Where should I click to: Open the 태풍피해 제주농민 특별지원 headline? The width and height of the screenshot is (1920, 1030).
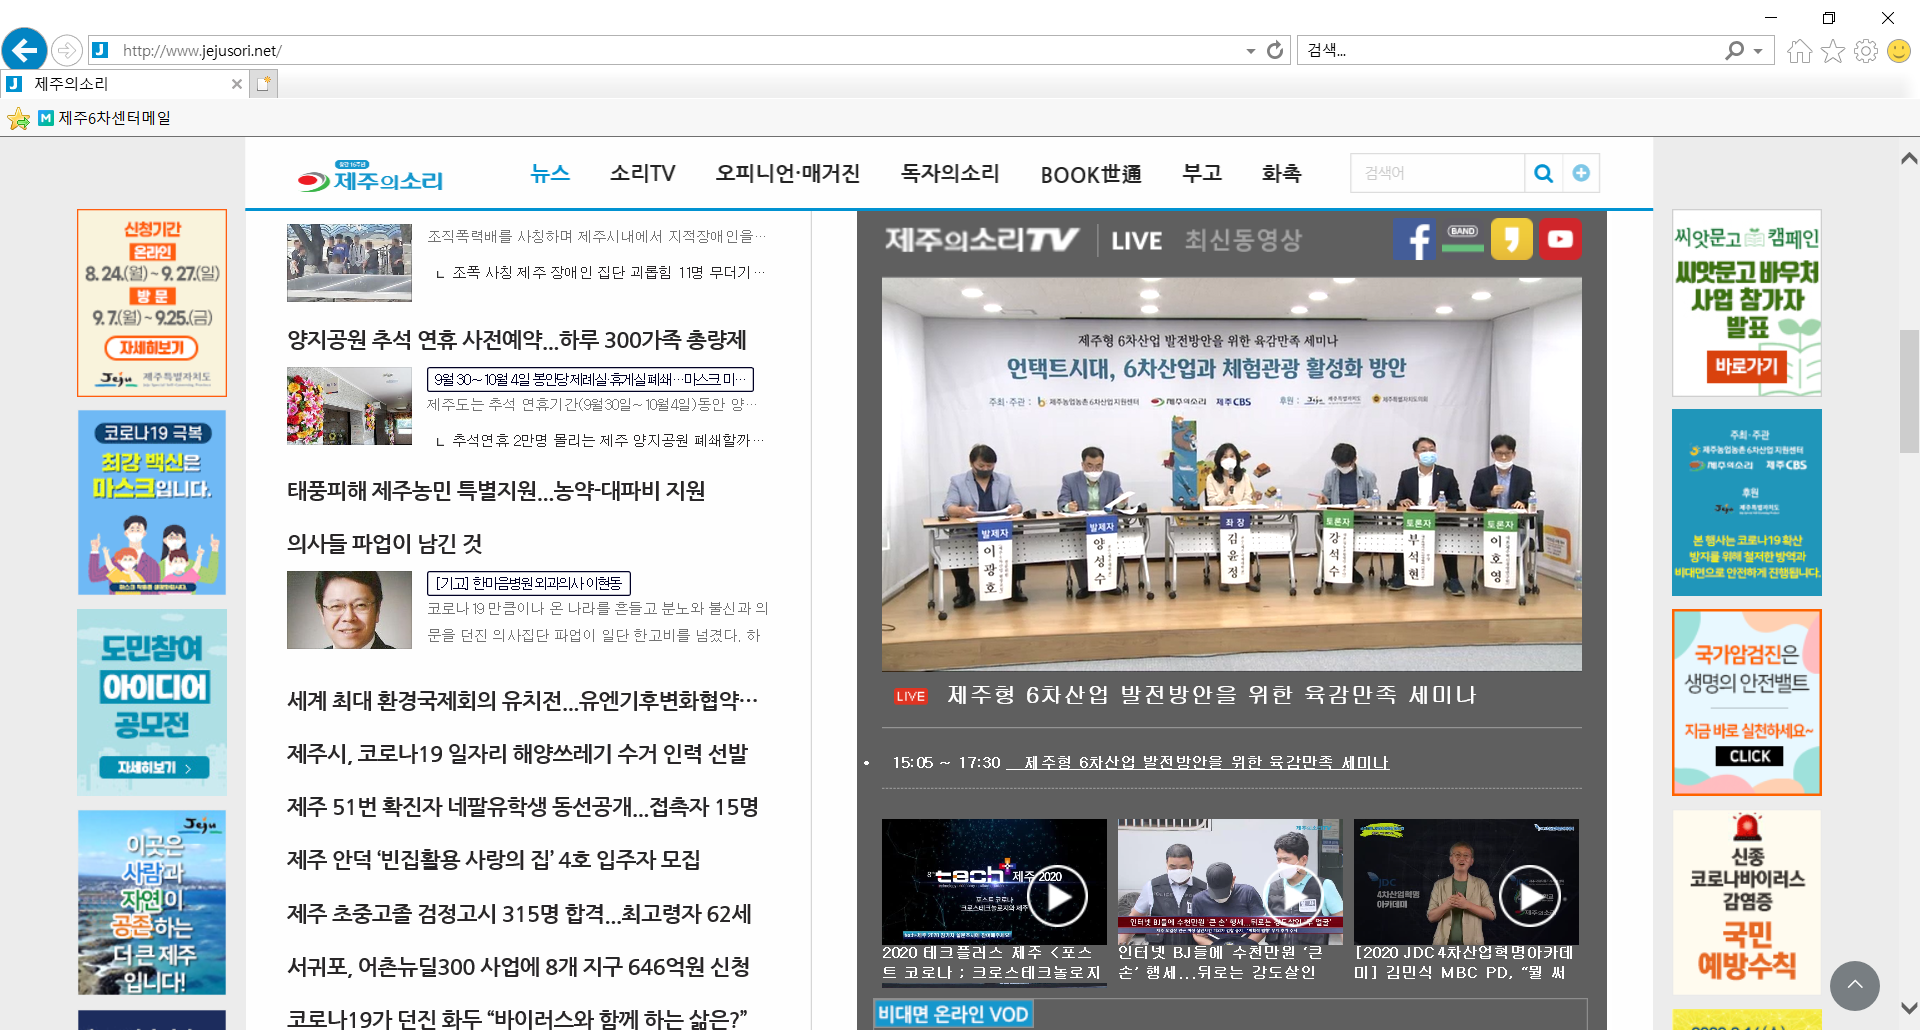[496, 491]
